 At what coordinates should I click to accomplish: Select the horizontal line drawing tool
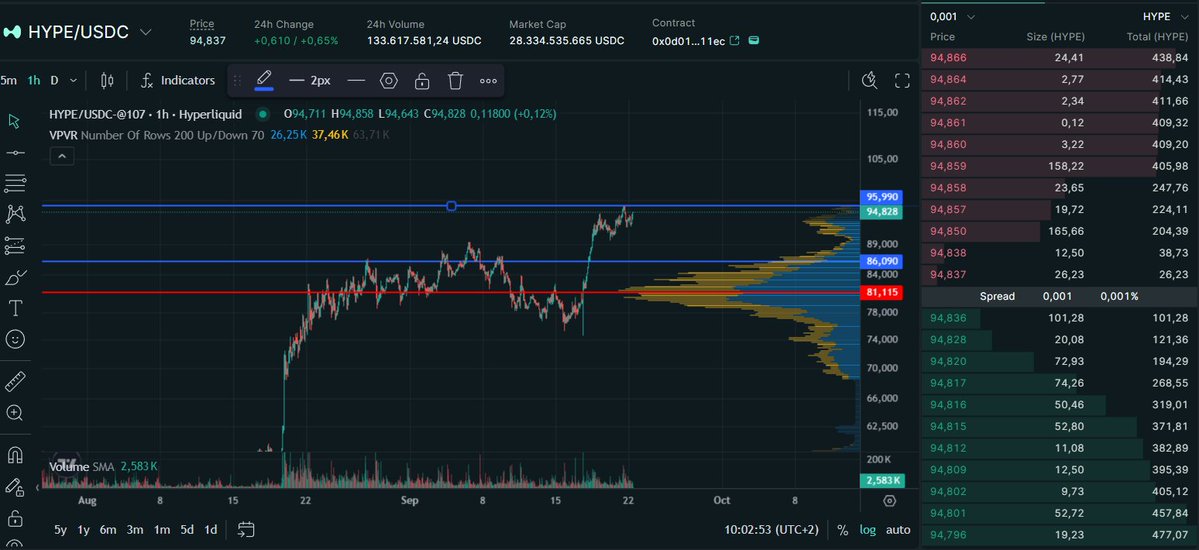15,153
